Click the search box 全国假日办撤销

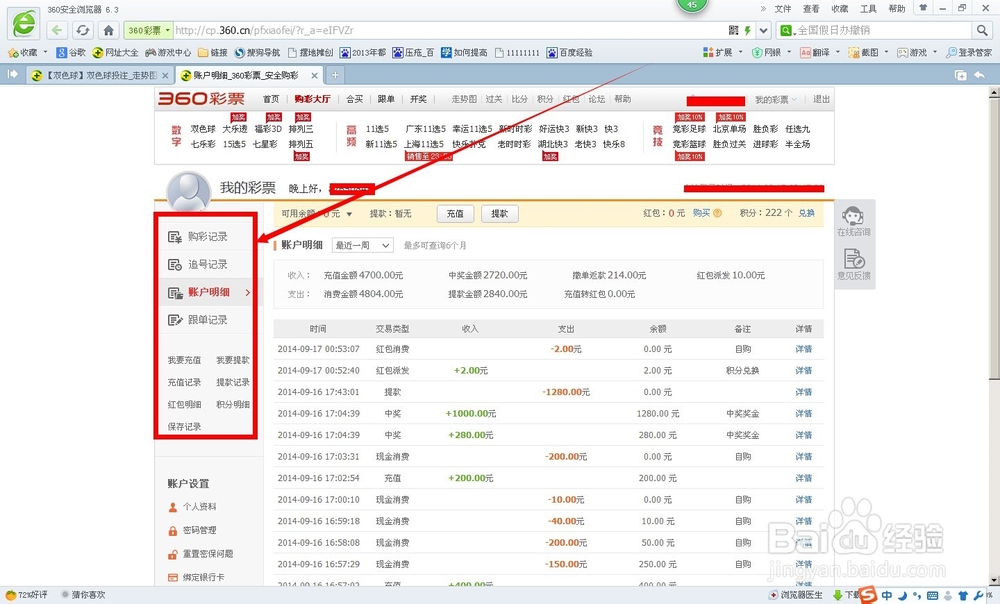[883, 30]
